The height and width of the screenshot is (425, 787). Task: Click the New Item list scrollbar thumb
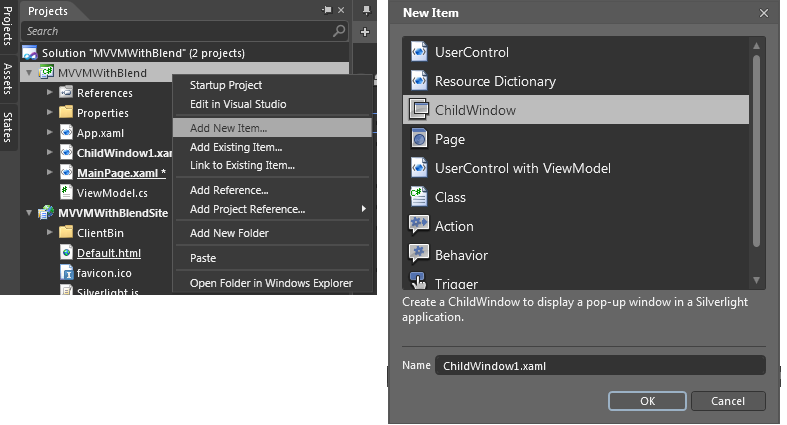[x=756, y=151]
